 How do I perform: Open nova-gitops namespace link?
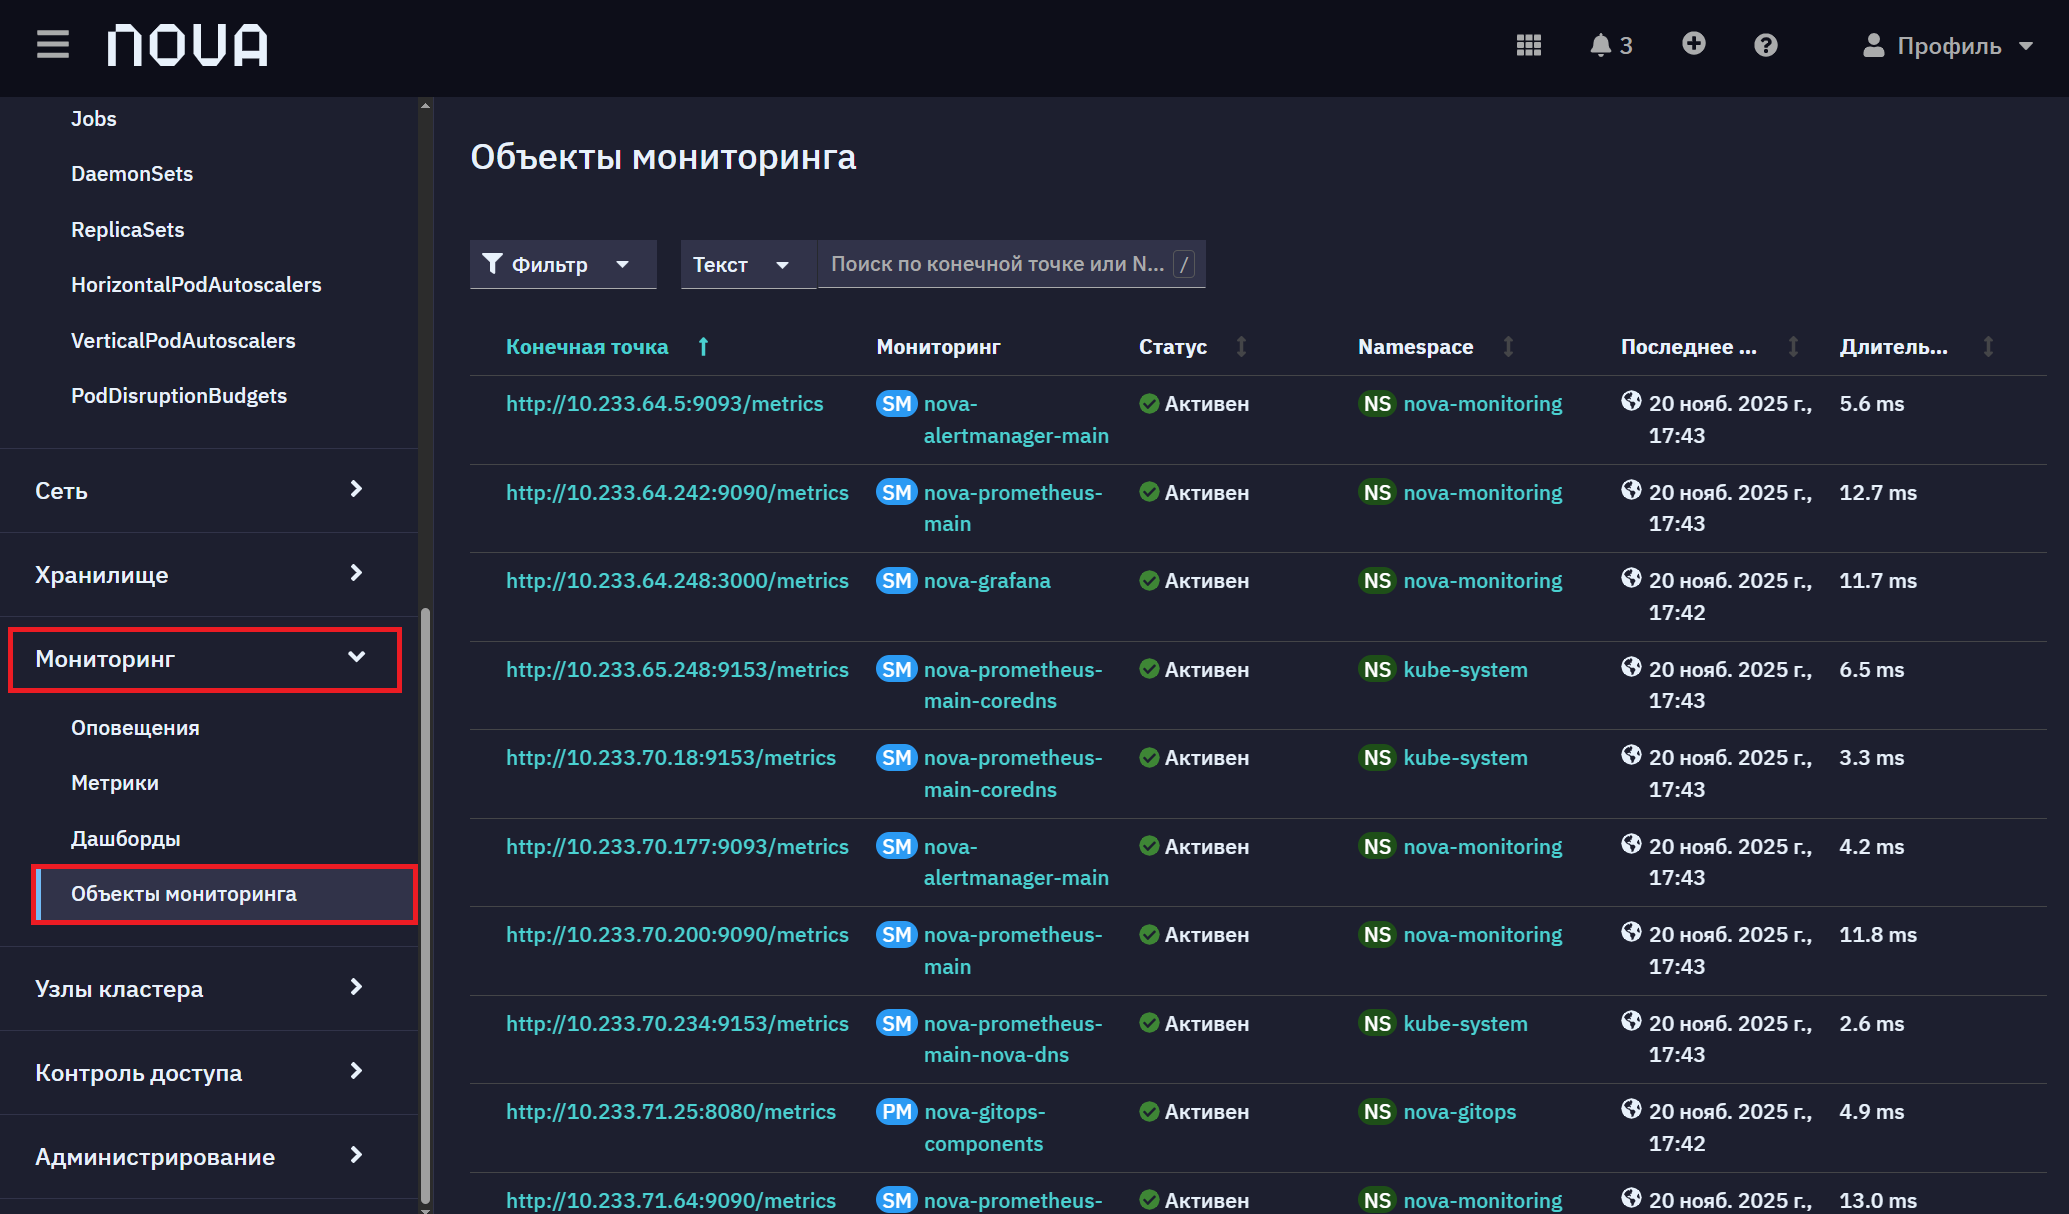[1460, 1111]
